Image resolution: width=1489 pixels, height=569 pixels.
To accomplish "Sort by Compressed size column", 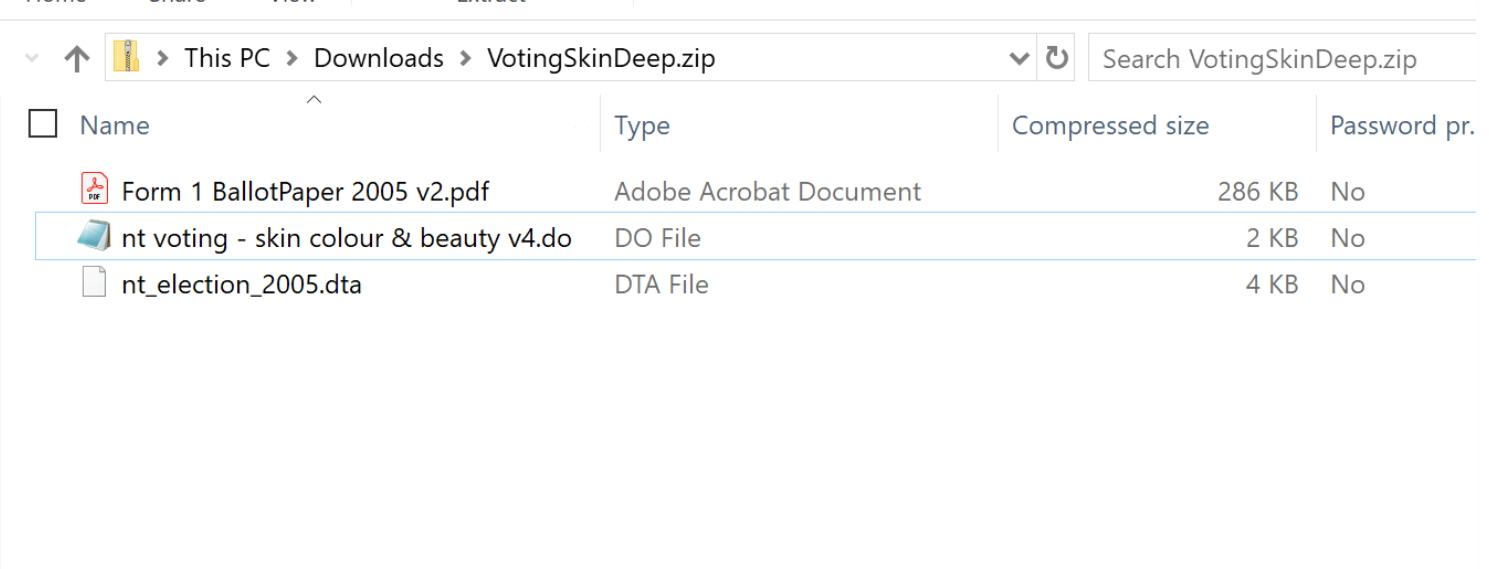I will pyautogui.click(x=1110, y=126).
